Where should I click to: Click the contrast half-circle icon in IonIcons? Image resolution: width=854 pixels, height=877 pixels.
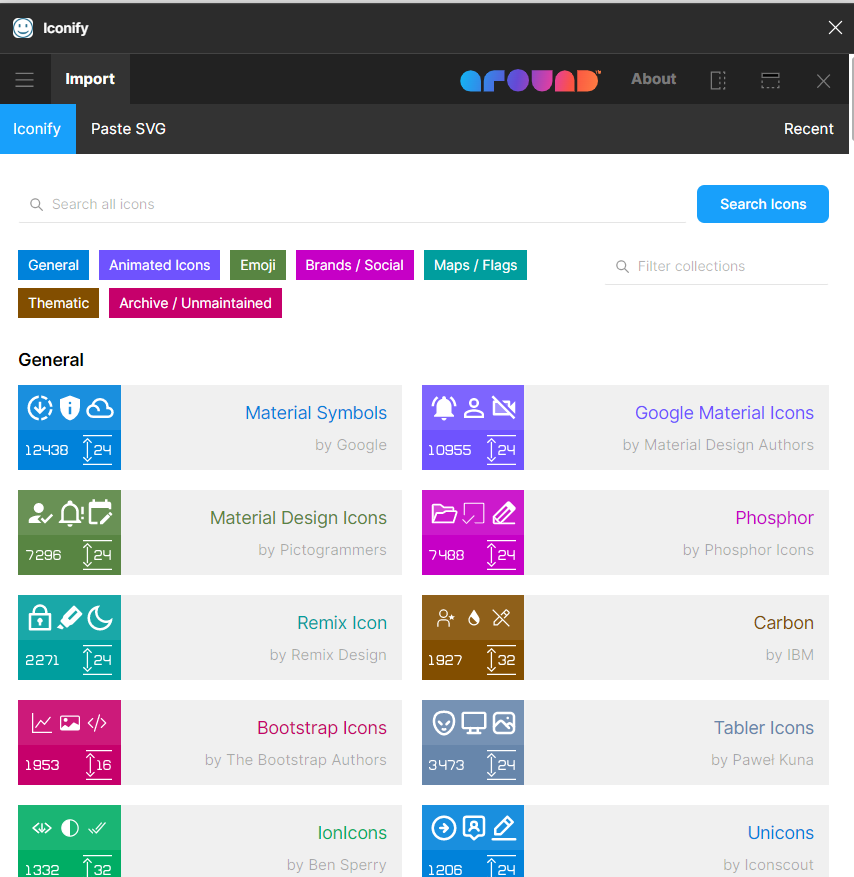click(x=70, y=828)
